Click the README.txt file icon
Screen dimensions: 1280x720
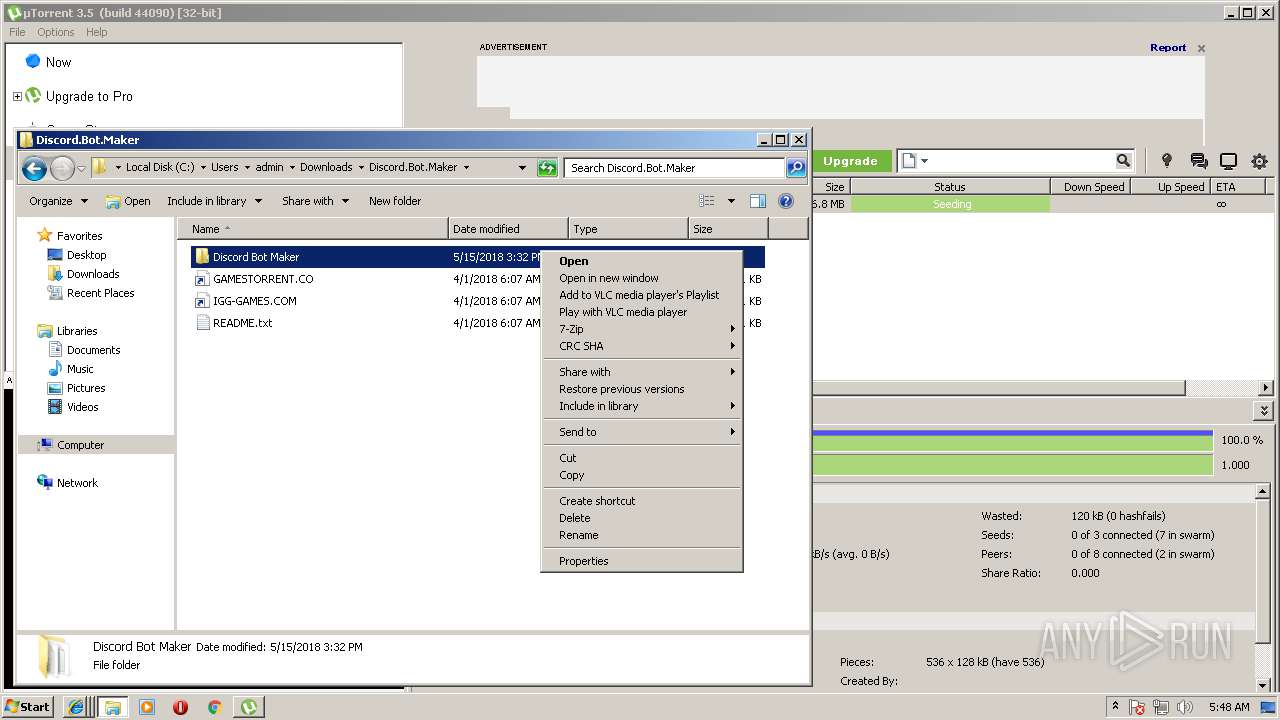[202, 323]
